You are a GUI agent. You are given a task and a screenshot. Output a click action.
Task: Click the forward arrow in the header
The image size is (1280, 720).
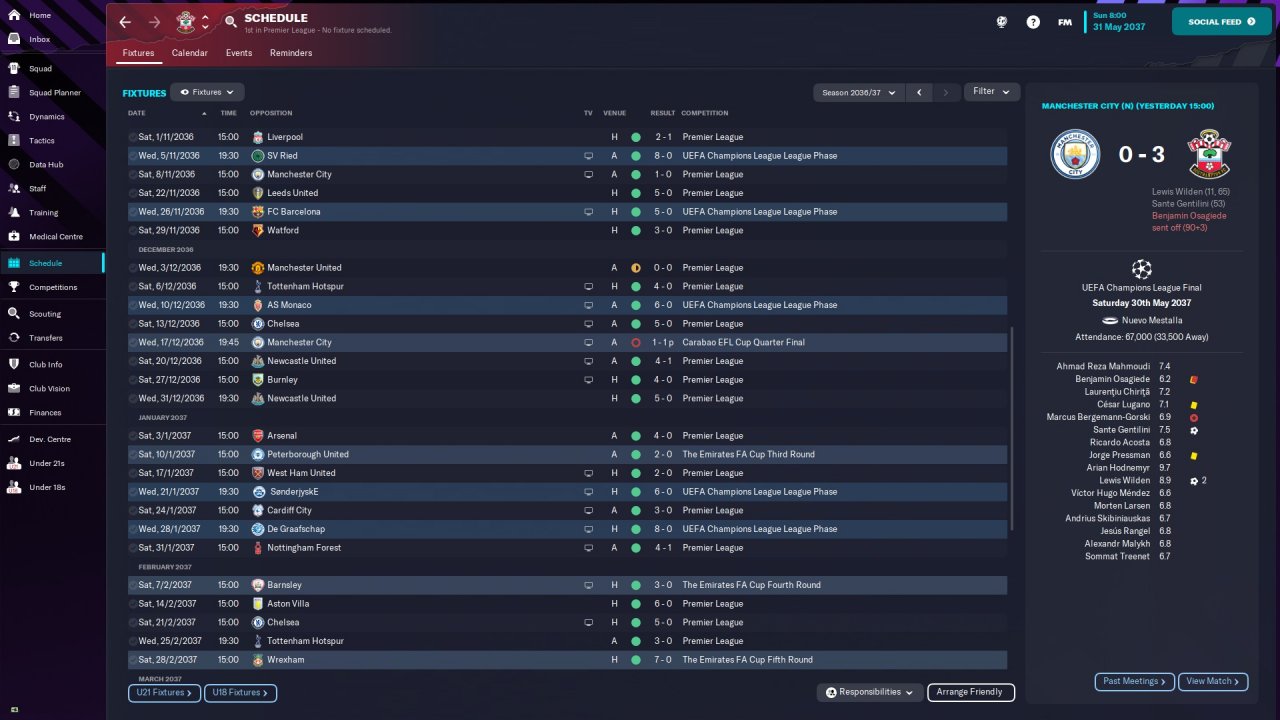(x=154, y=22)
